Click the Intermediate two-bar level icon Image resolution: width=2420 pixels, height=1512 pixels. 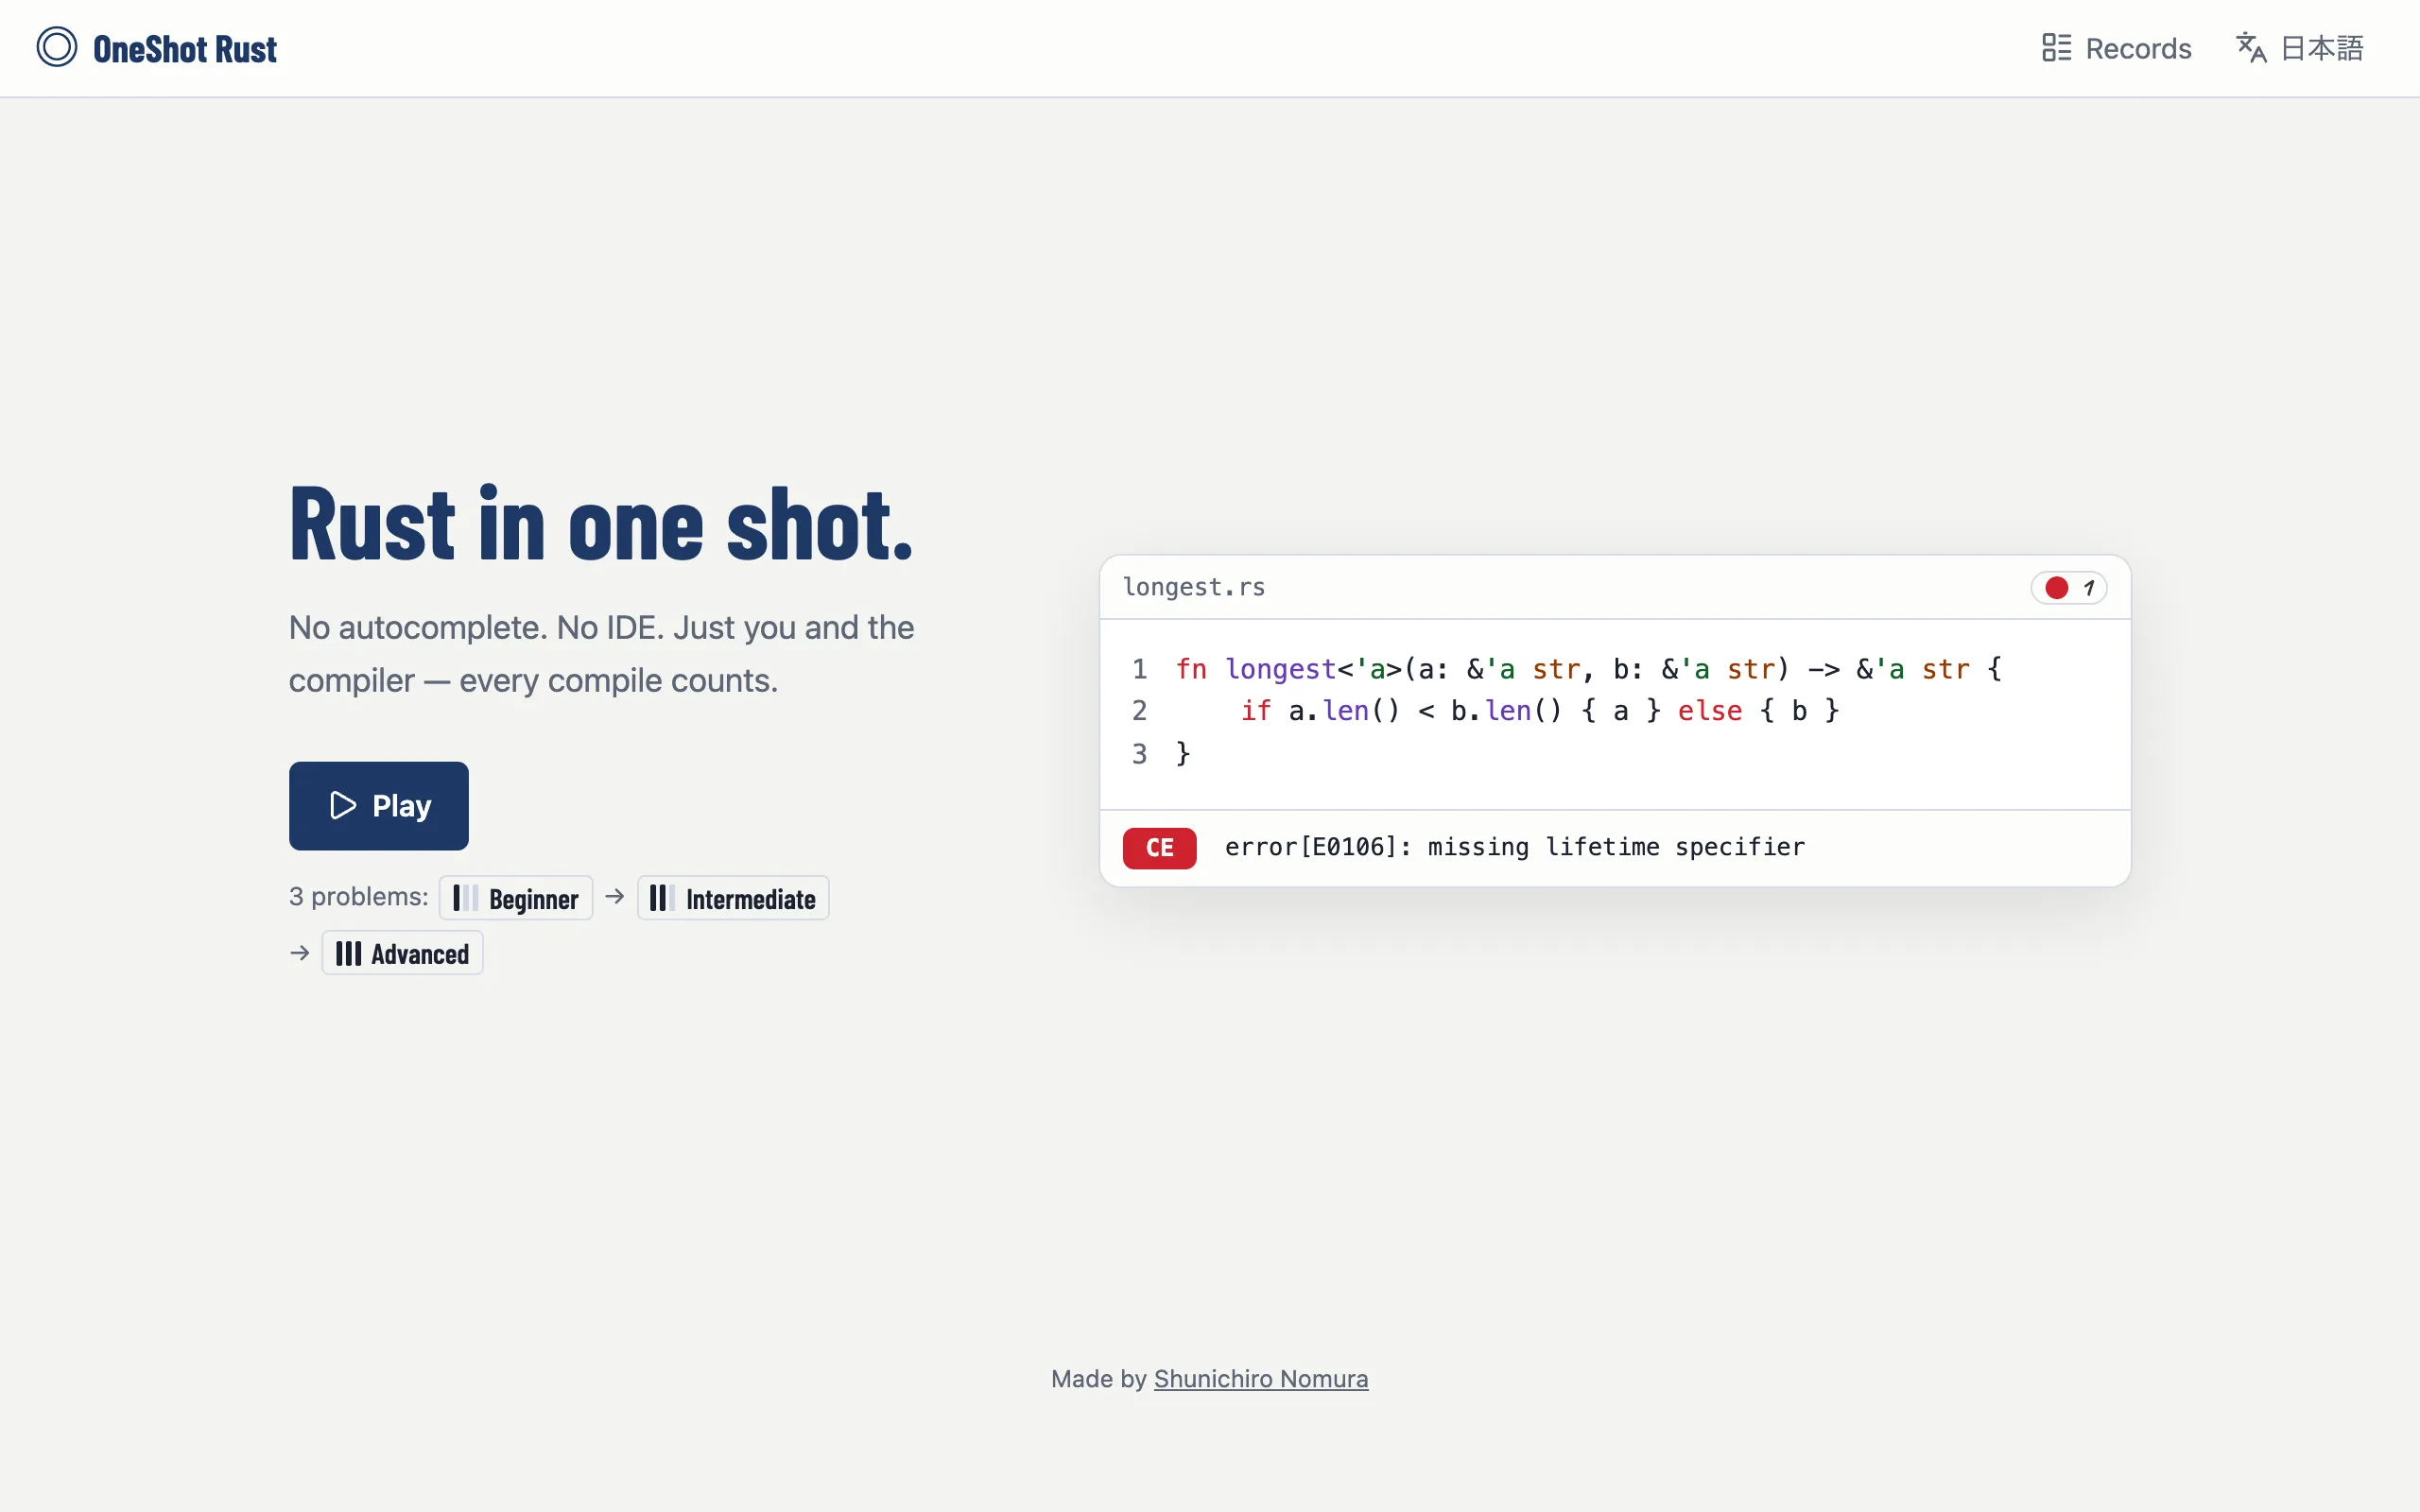[x=662, y=898]
